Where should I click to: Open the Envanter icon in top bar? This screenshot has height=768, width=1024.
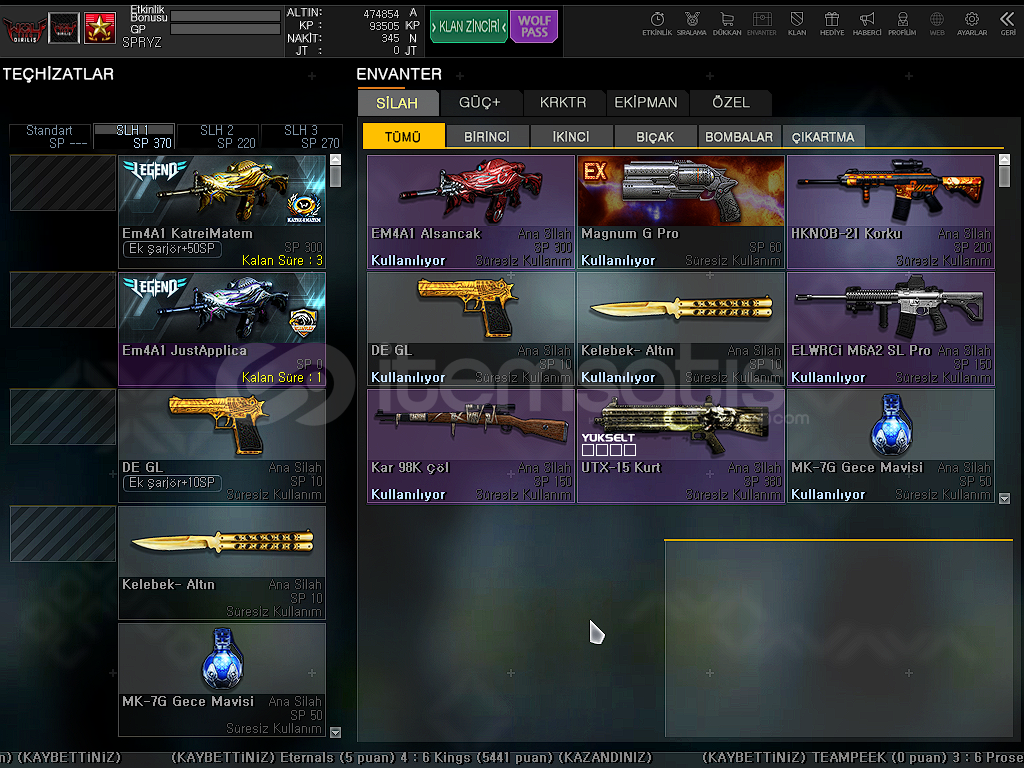pos(761,24)
